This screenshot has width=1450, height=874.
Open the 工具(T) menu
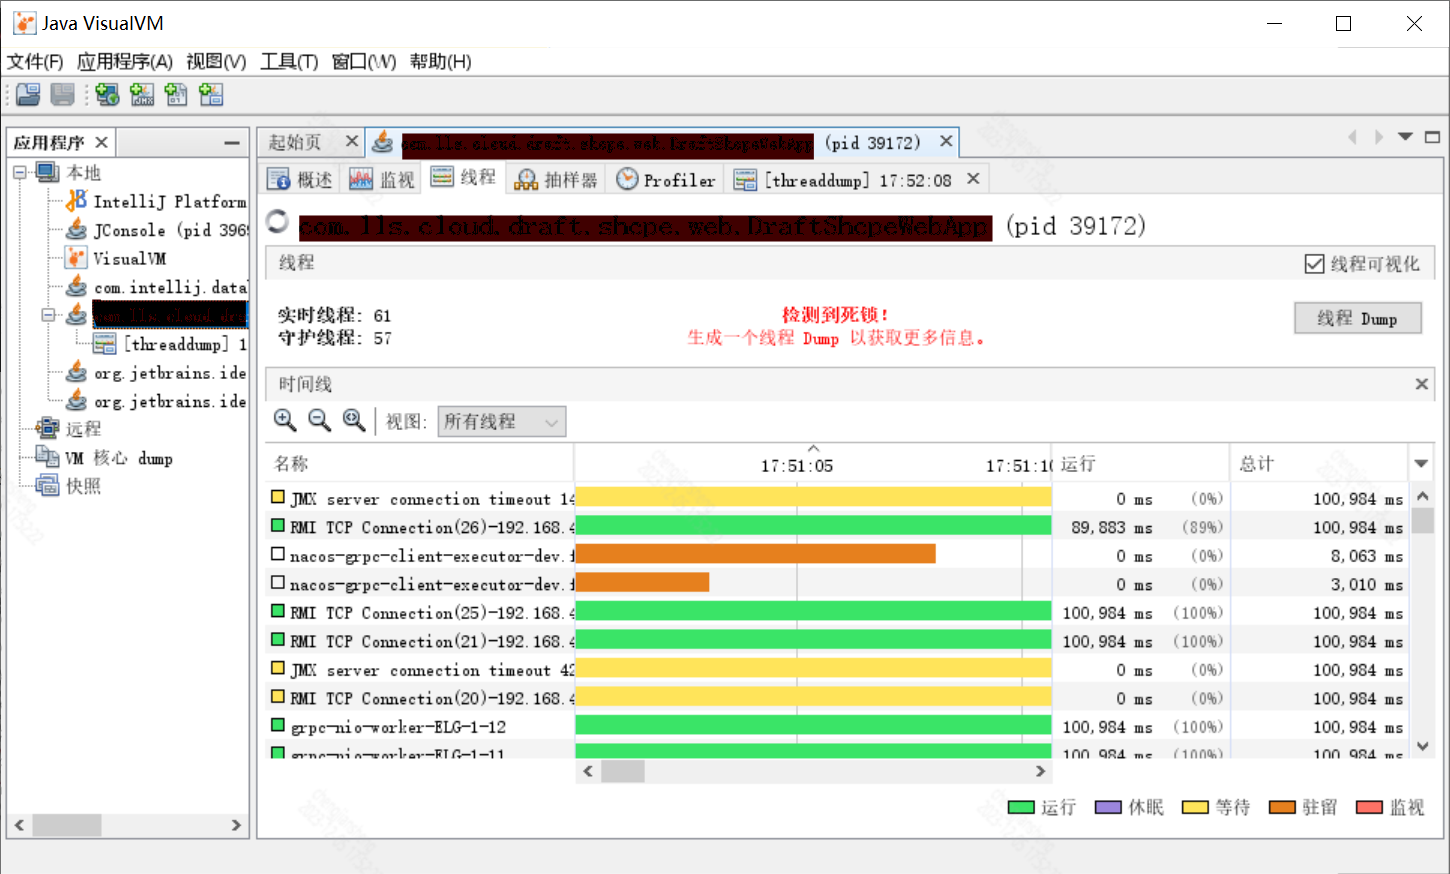[289, 62]
